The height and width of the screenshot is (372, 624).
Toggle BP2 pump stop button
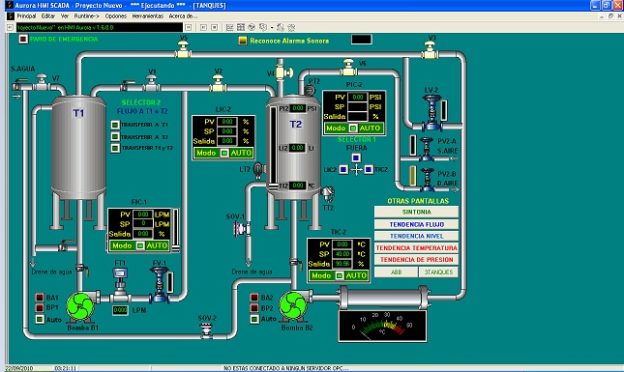254,308
